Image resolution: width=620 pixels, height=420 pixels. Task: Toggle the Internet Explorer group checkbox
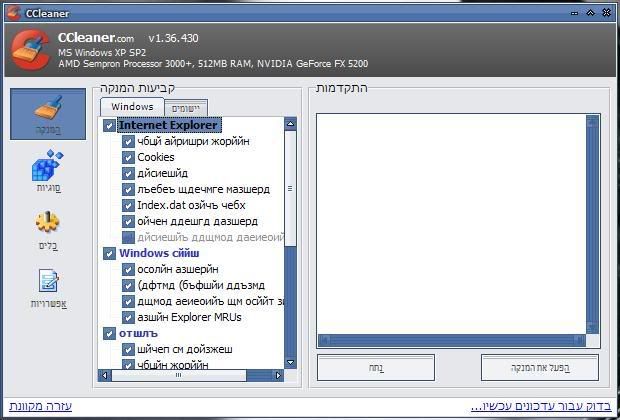pyautogui.click(x=110, y=126)
